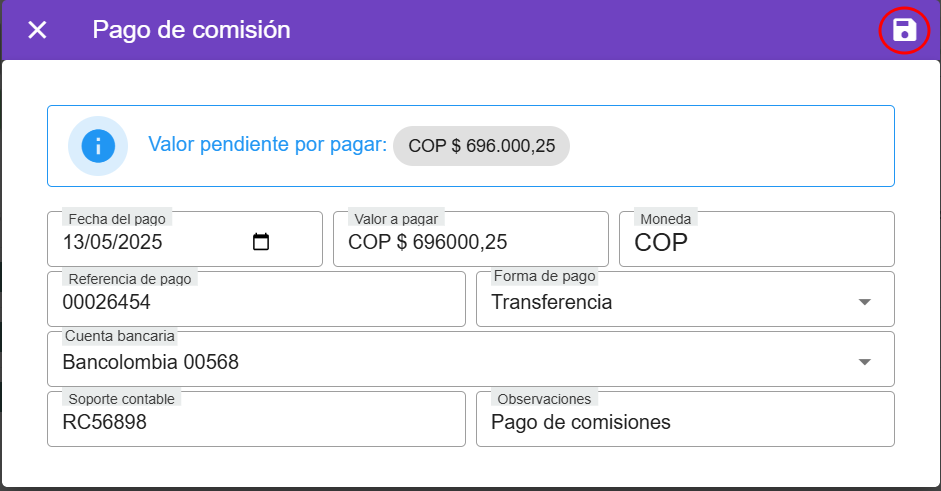Focus the Referencia de pago field
The image size is (941, 491).
[x=256, y=302]
